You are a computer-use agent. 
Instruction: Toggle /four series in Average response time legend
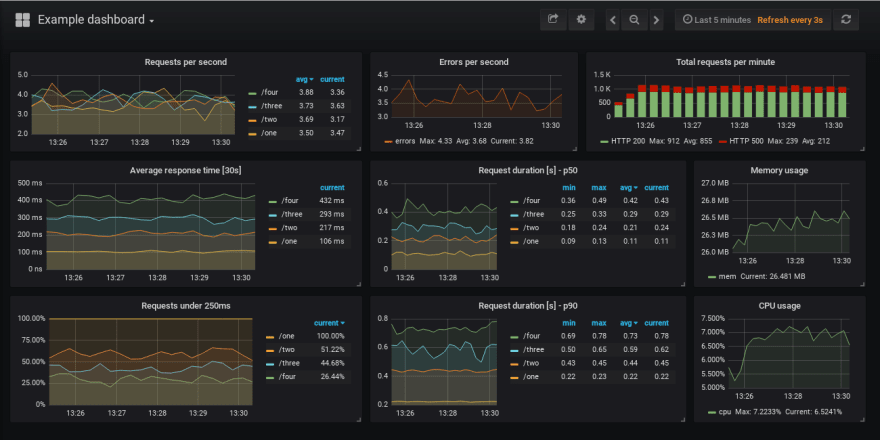(x=290, y=201)
